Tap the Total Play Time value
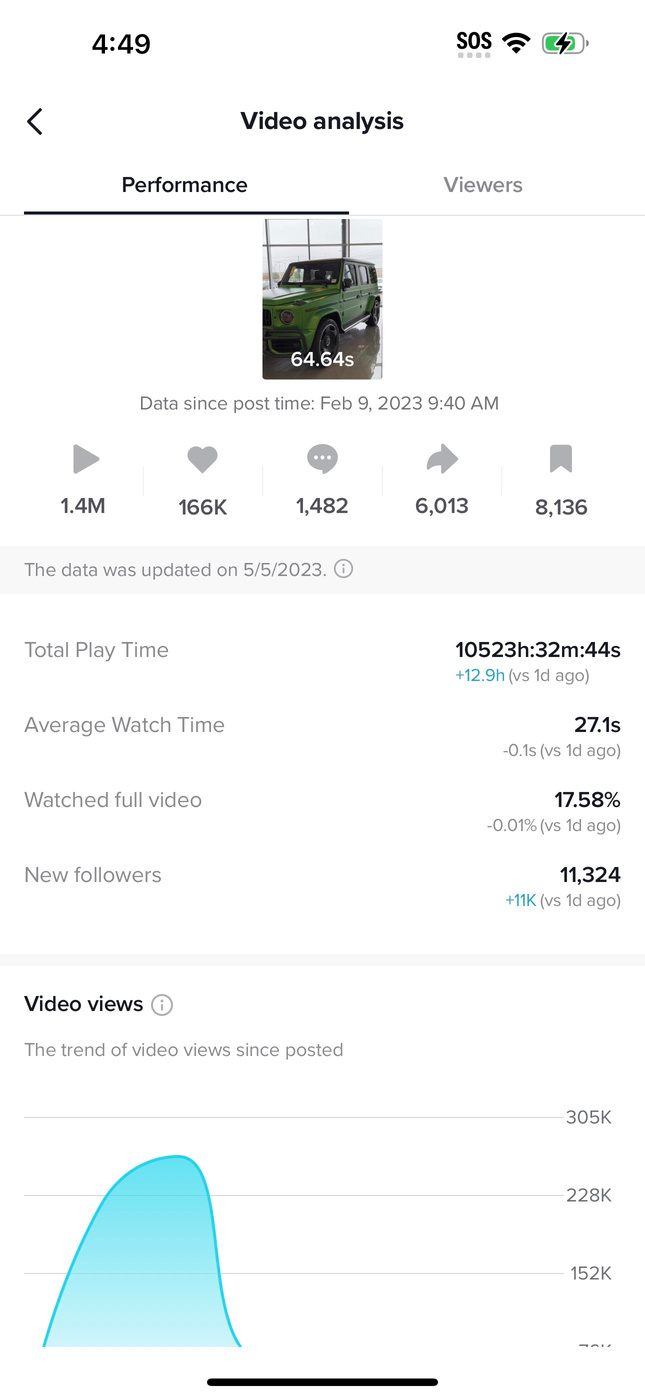 (538, 650)
